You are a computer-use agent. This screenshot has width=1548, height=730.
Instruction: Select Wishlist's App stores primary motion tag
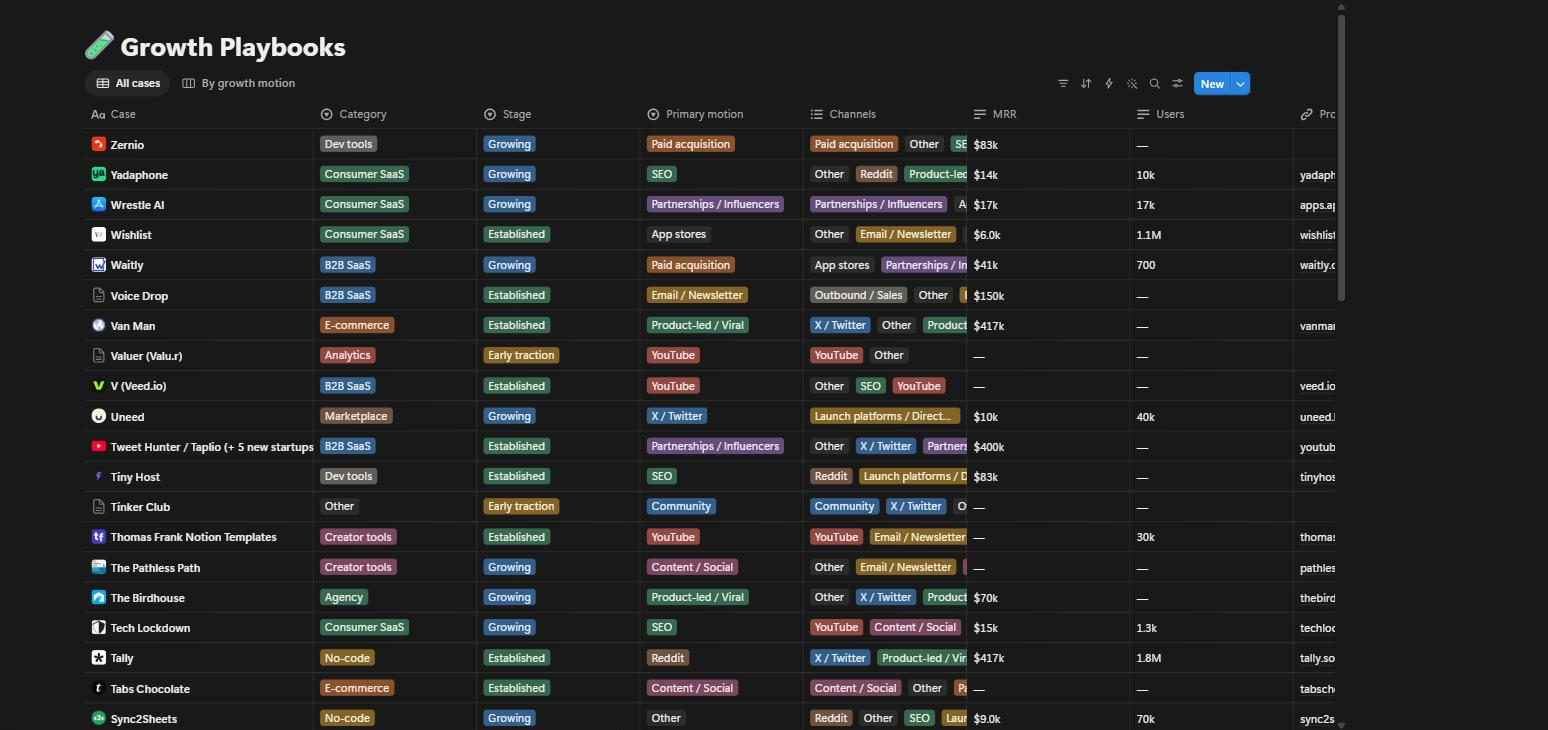[x=679, y=234]
